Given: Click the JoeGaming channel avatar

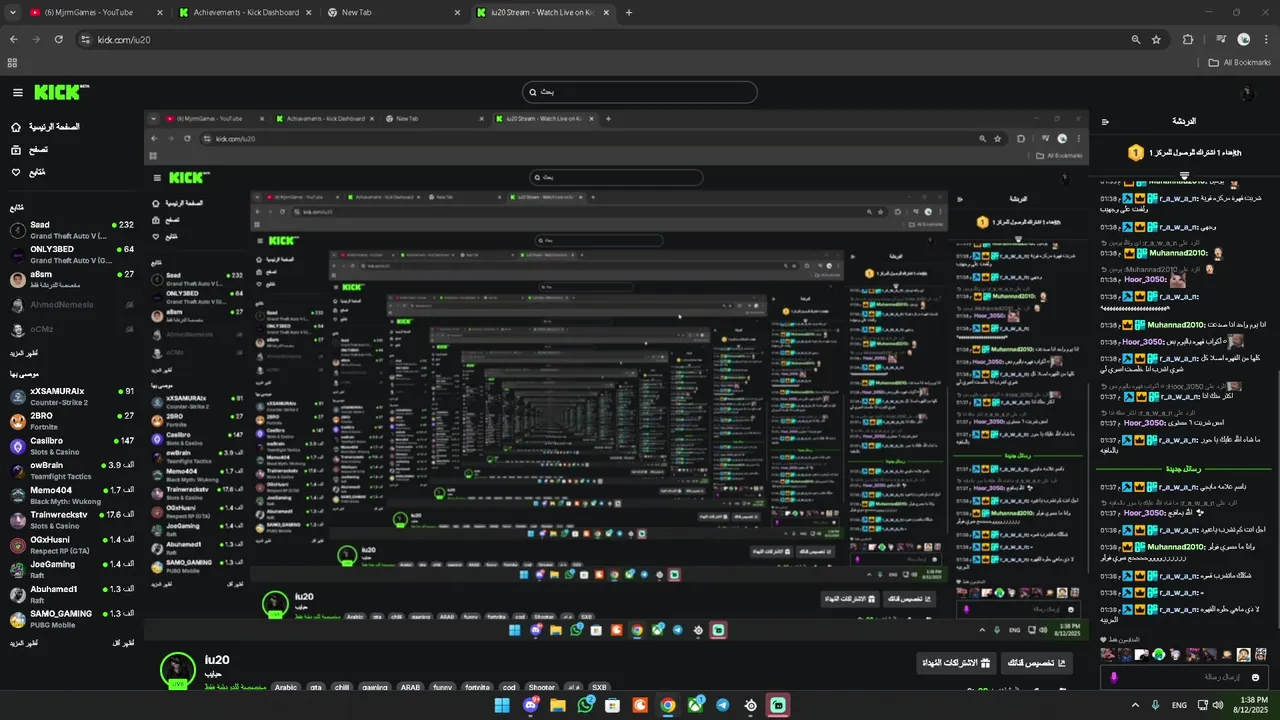Looking at the screenshot, I should click(x=17, y=570).
